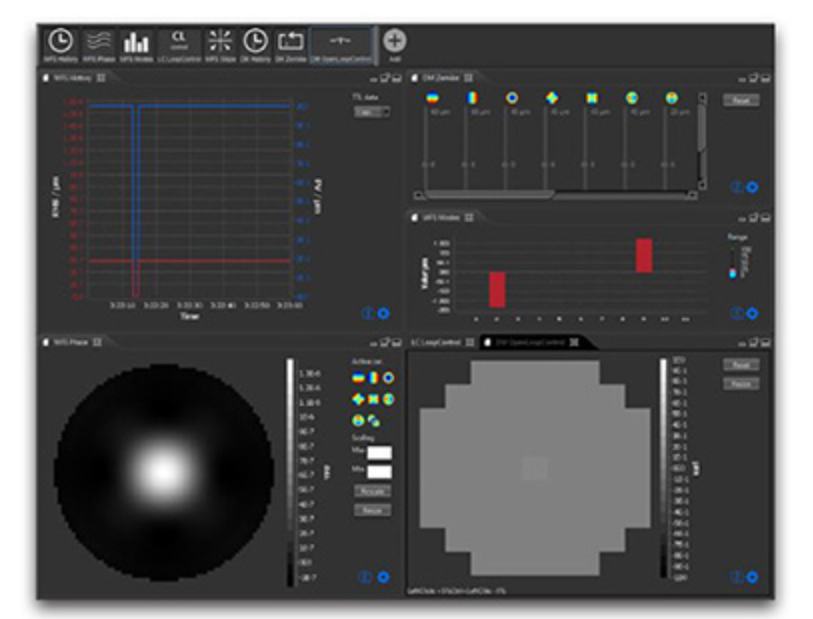Open the WFS Modes bar-chart icon
813x619 pixels.
click(x=135, y=43)
